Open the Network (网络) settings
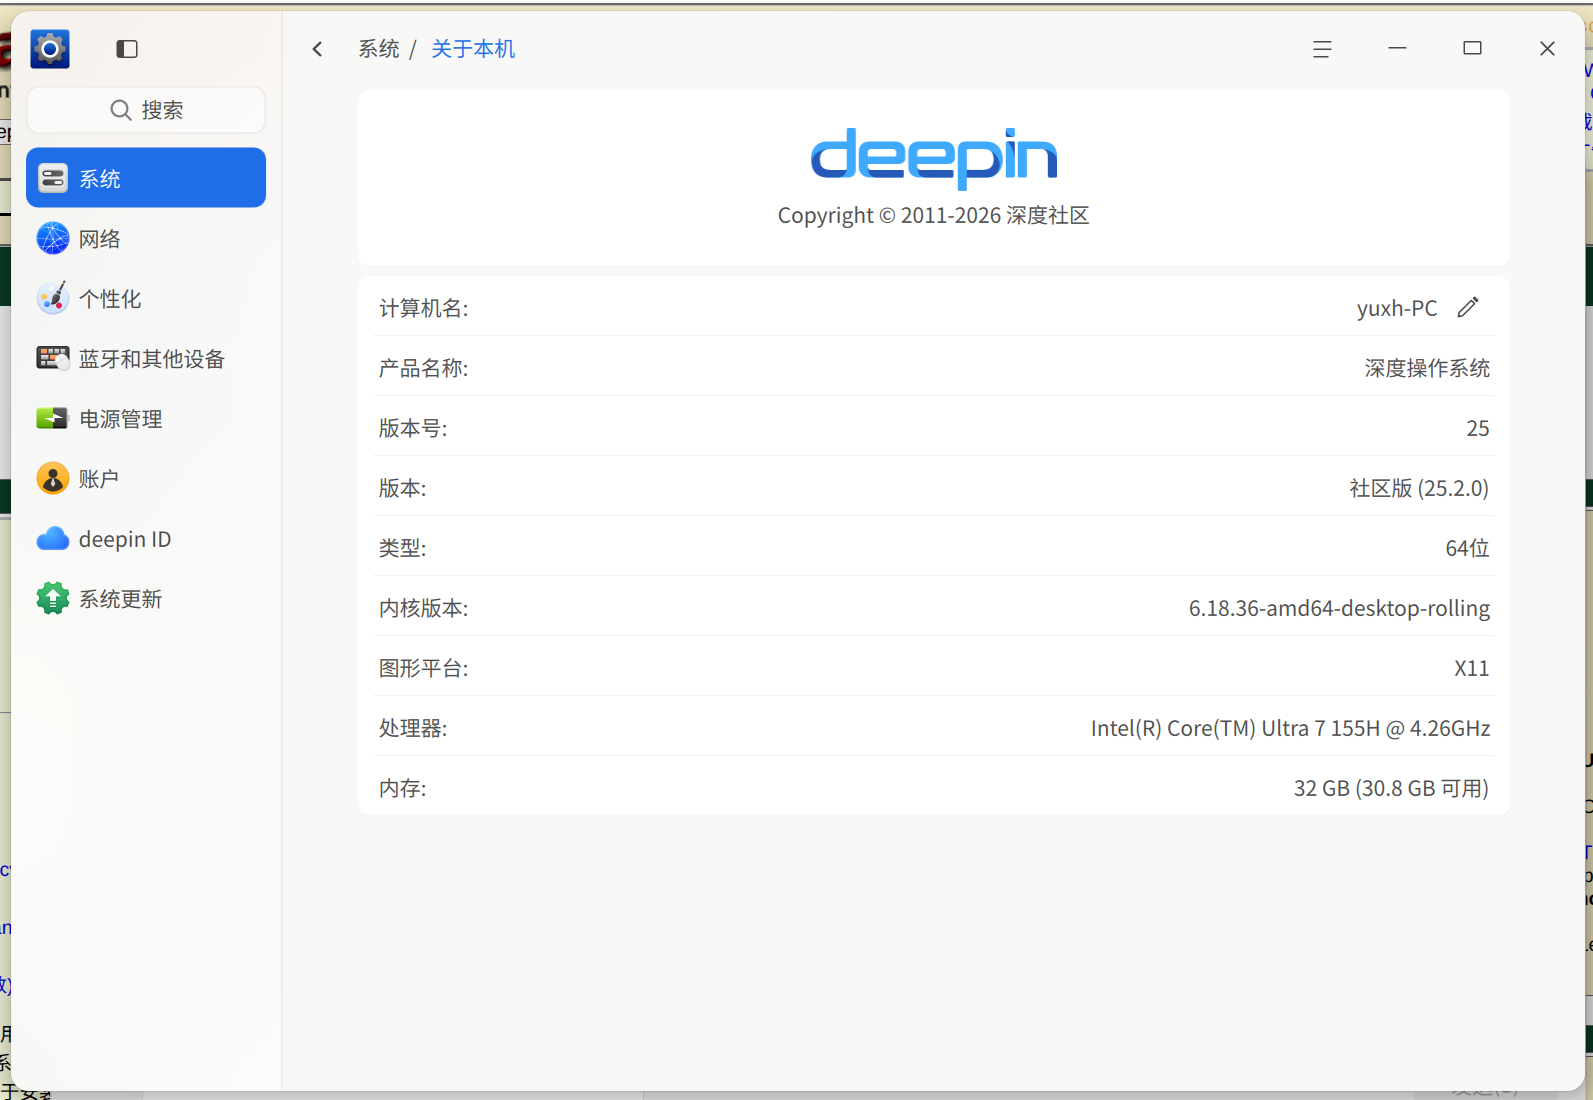This screenshot has width=1593, height=1100. click(146, 238)
